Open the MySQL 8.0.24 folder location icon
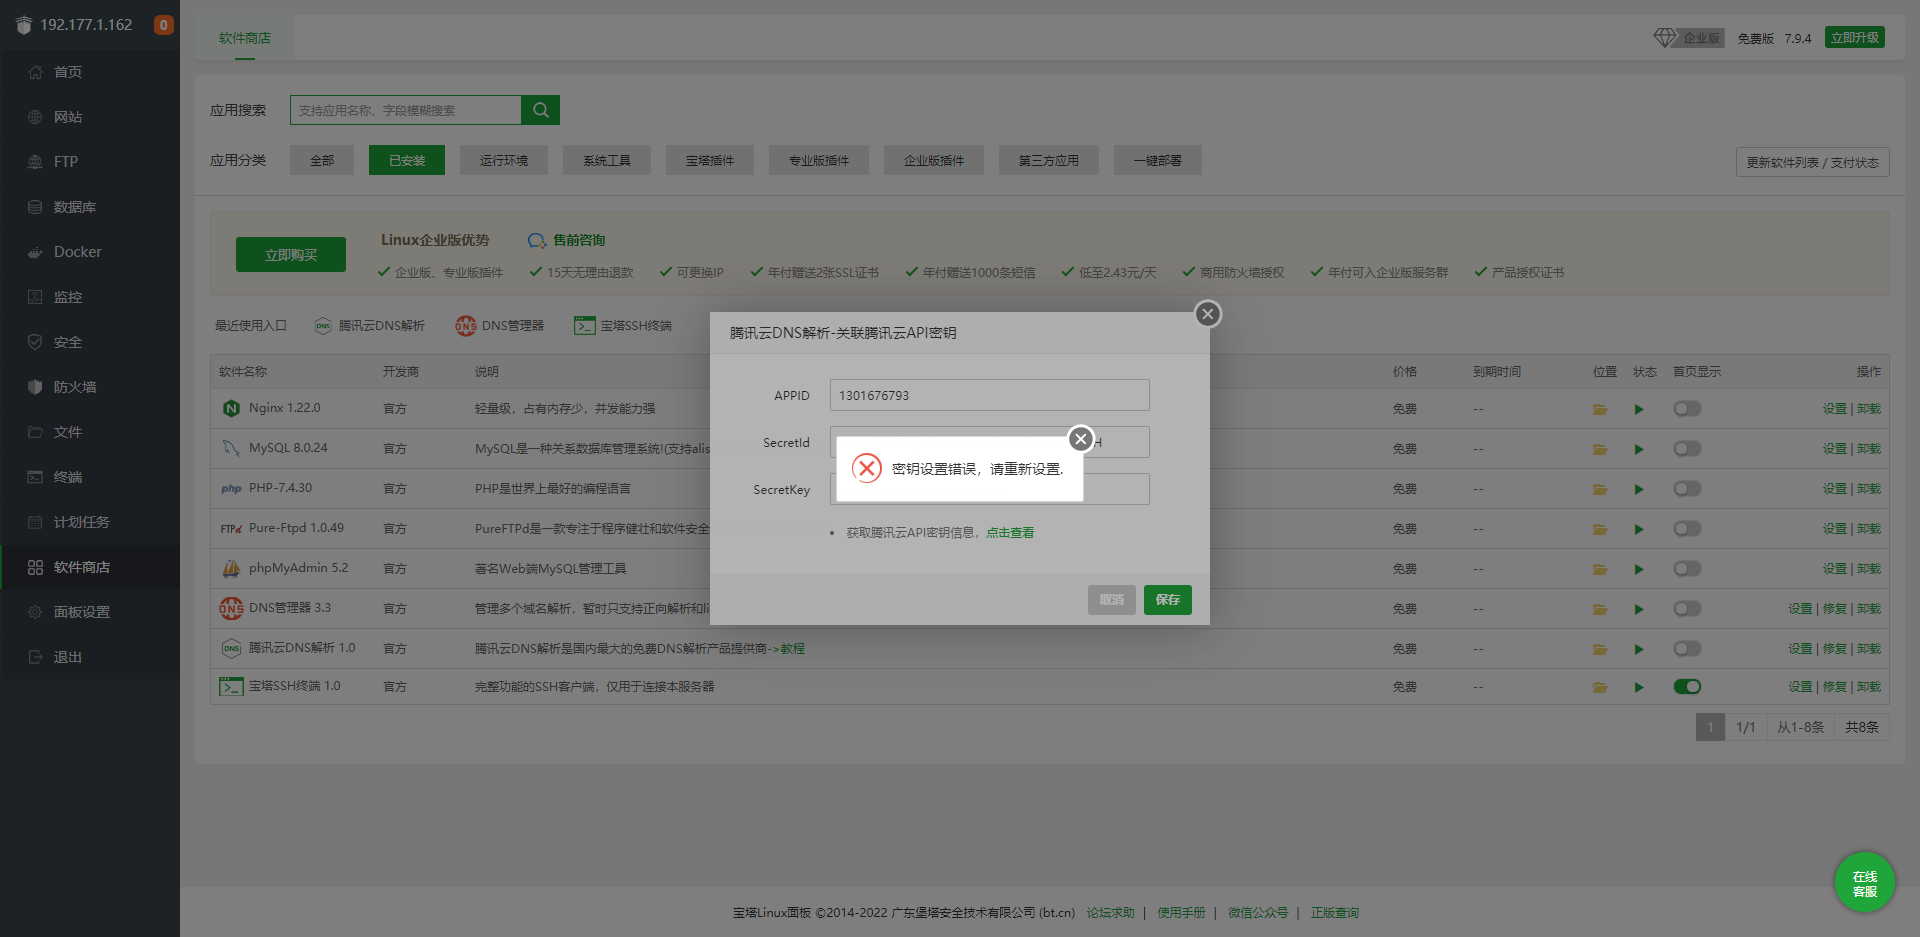 pos(1600,449)
